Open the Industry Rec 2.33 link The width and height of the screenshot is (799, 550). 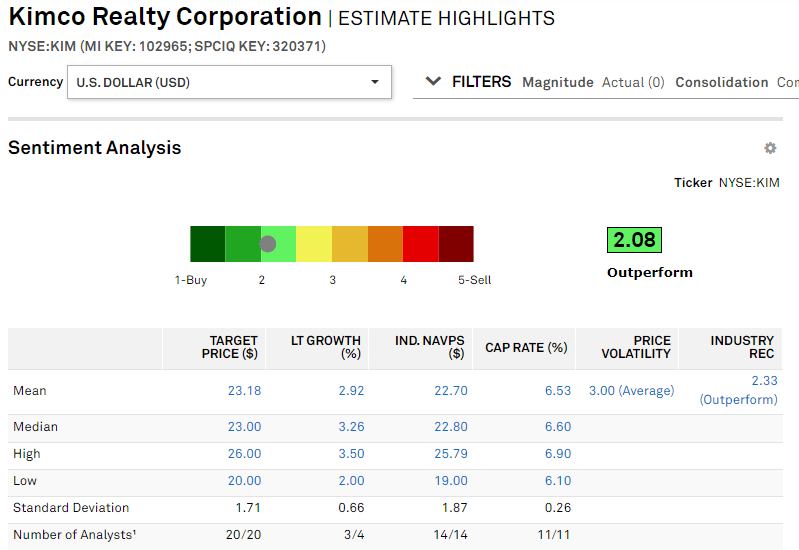[x=763, y=381]
